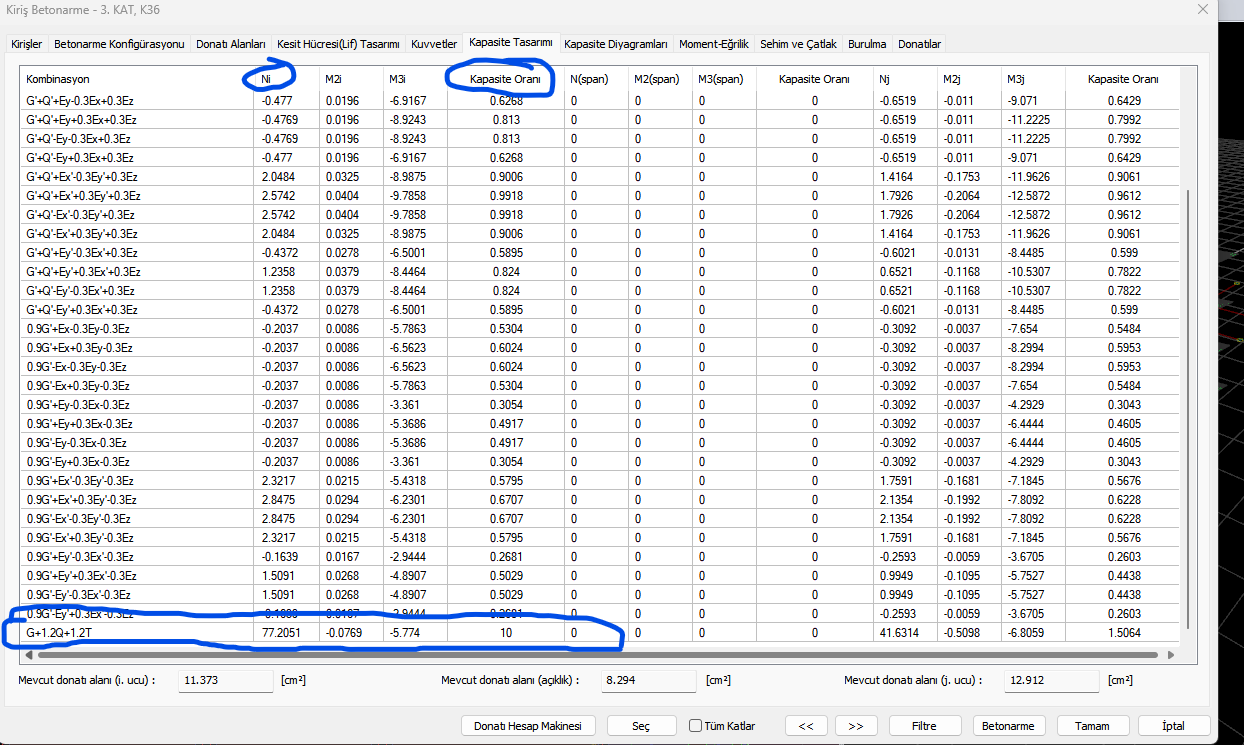Viewport: 1244px width, 745px height.
Task: Close the Kiriş Betonarme dialog
Action: pyautogui.click(x=1203, y=9)
